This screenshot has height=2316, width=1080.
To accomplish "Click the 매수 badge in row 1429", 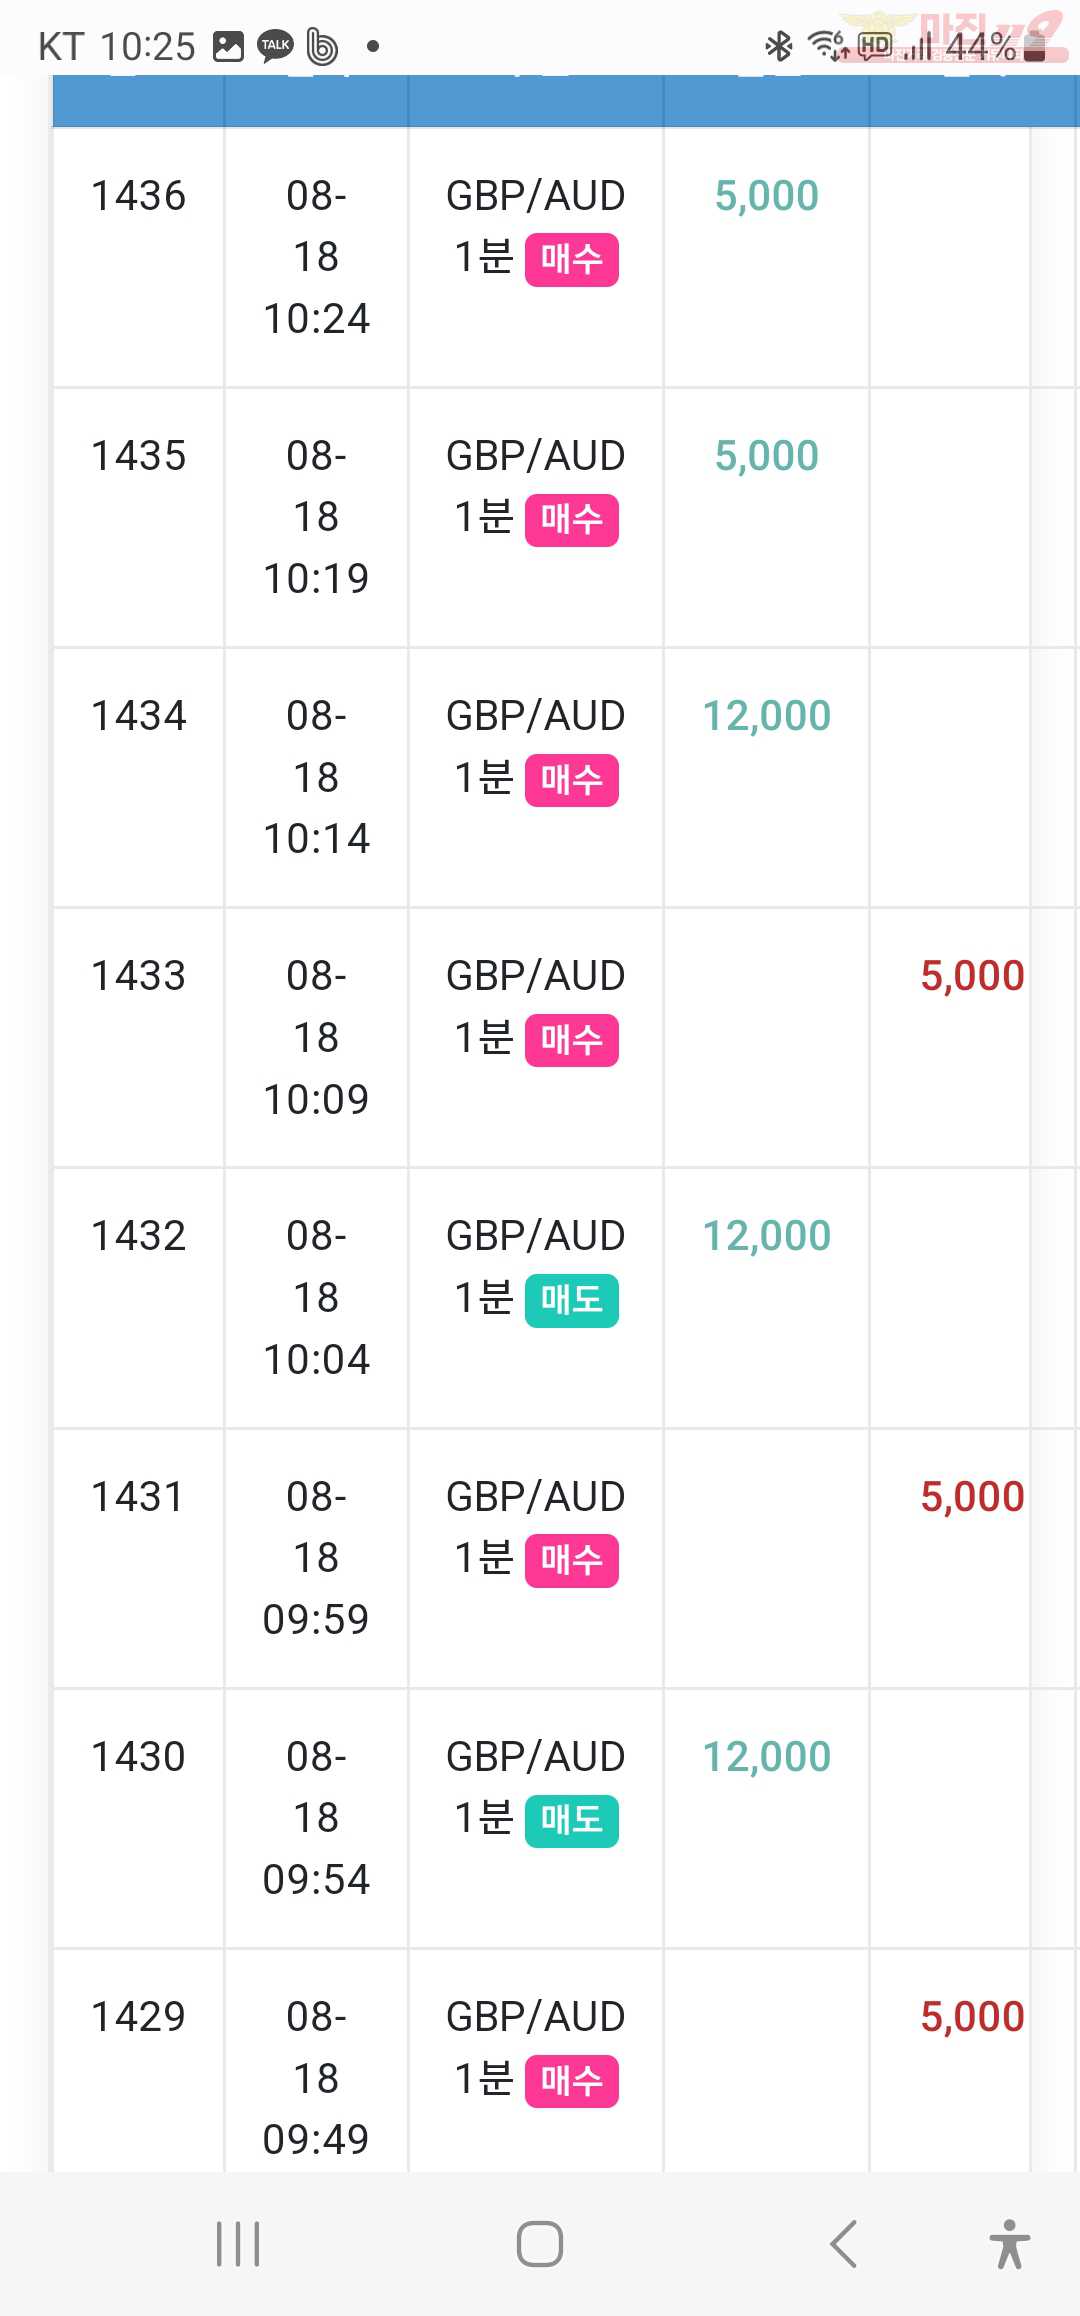I will click(x=572, y=2081).
